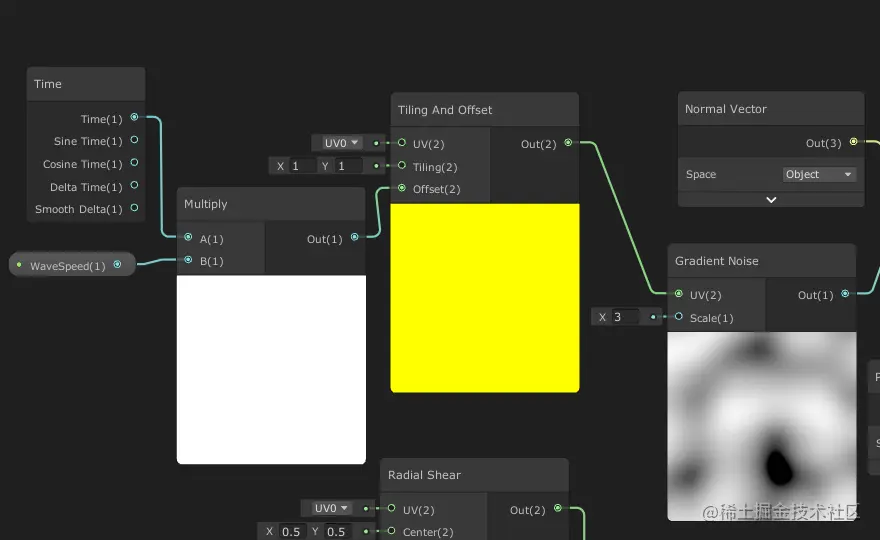Select the Multiply node title
880x540 pixels.
(x=205, y=204)
